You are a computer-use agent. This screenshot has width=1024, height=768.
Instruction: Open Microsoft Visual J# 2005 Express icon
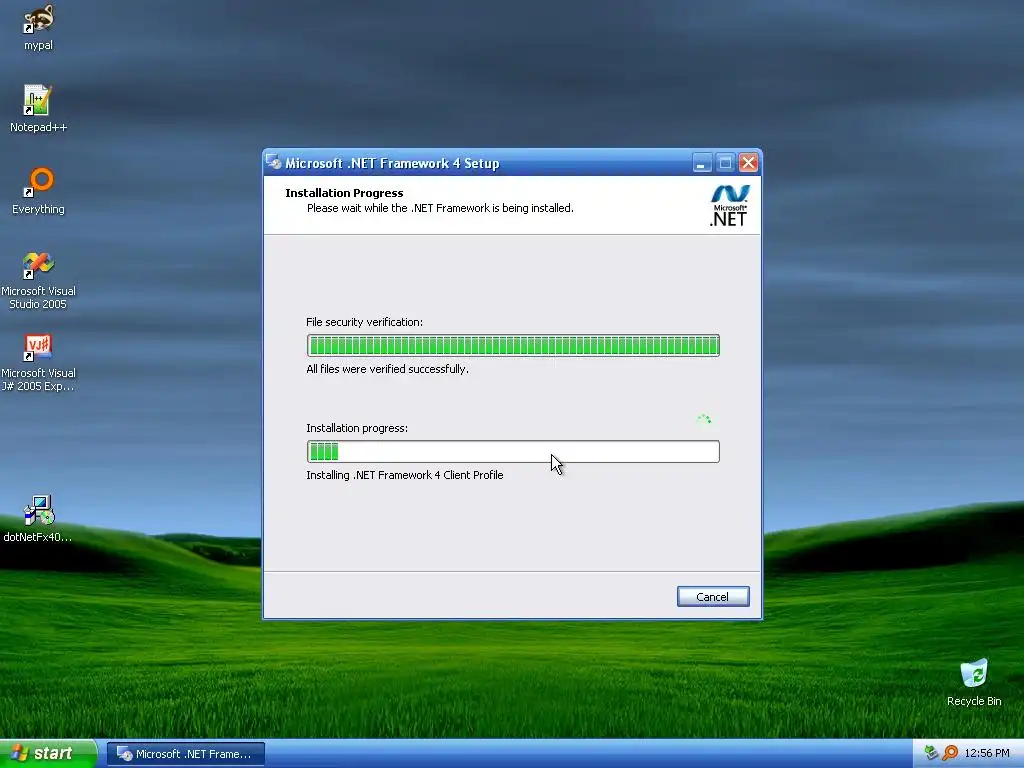pyautogui.click(x=38, y=362)
